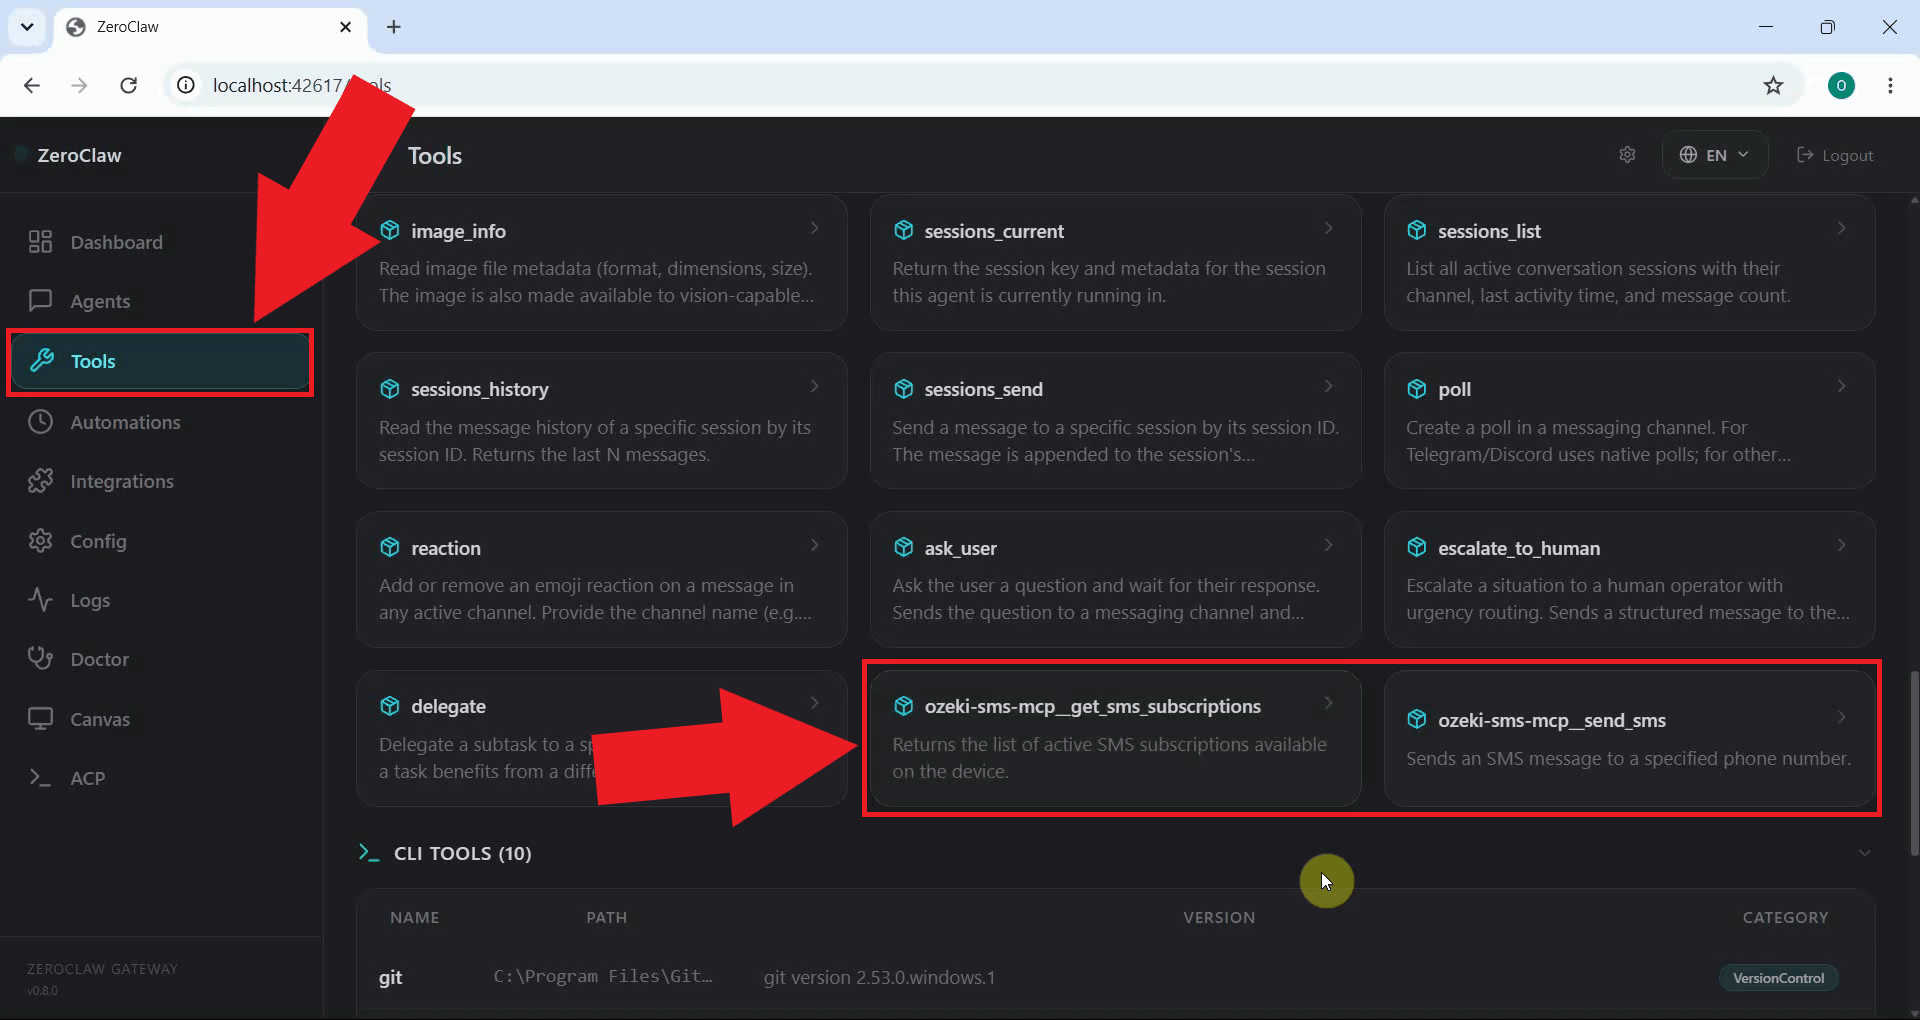Open Dashboard from the sidebar
Image resolution: width=1920 pixels, height=1020 pixels.
click(x=160, y=242)
